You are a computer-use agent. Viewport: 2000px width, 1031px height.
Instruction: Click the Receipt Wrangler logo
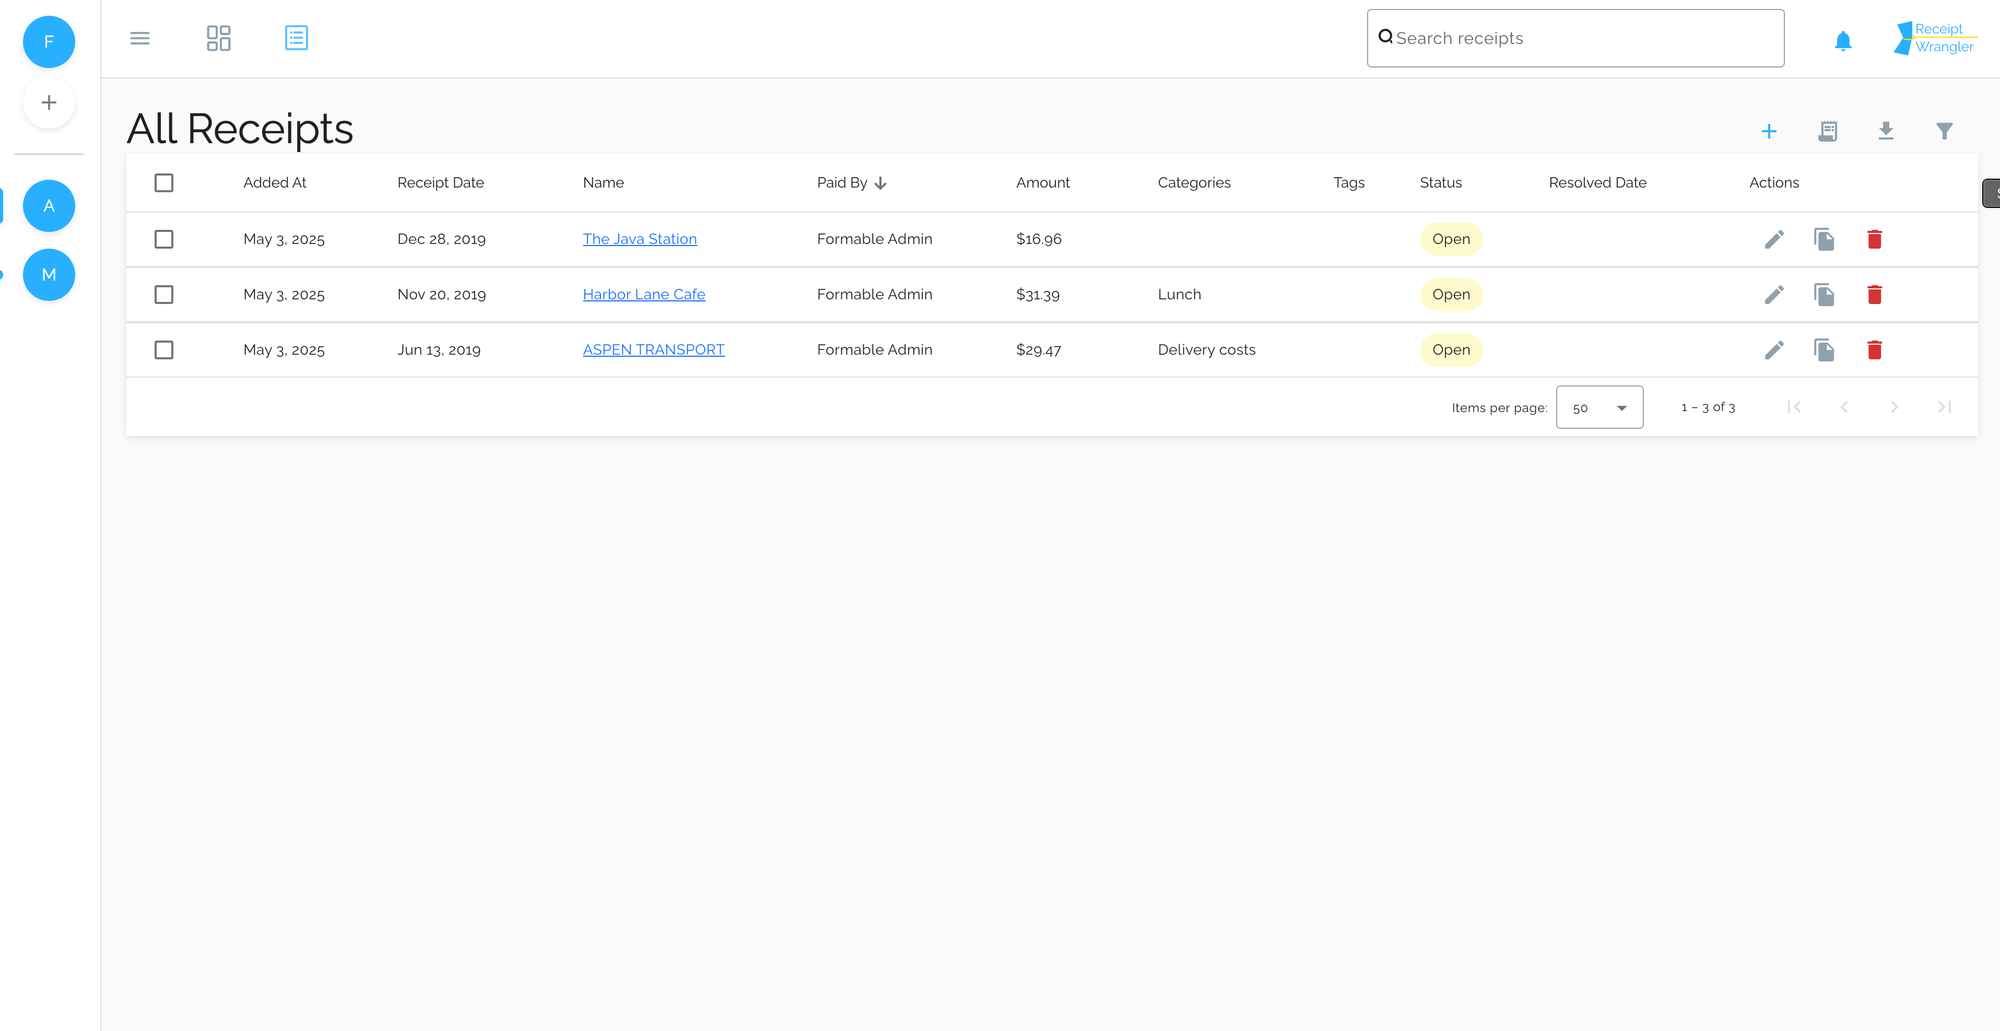pyautogui.click(x=1934, y=38)
